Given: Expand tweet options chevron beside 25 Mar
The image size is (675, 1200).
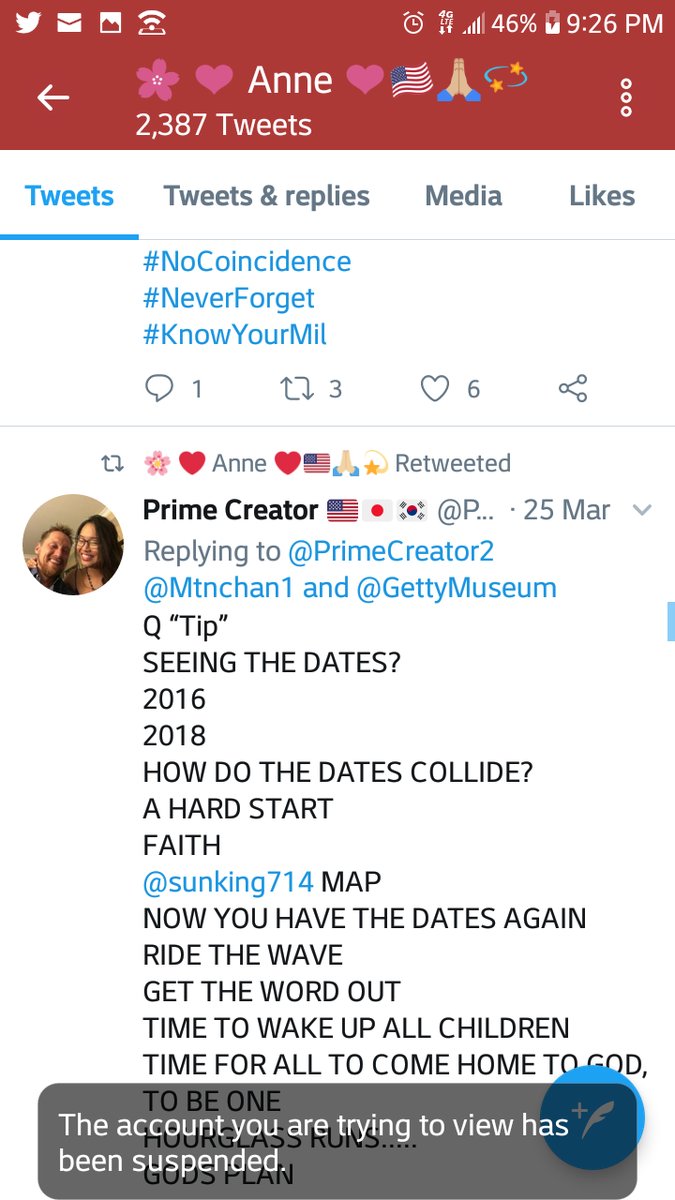Looking at the screenshot, I should coord(642,510).
